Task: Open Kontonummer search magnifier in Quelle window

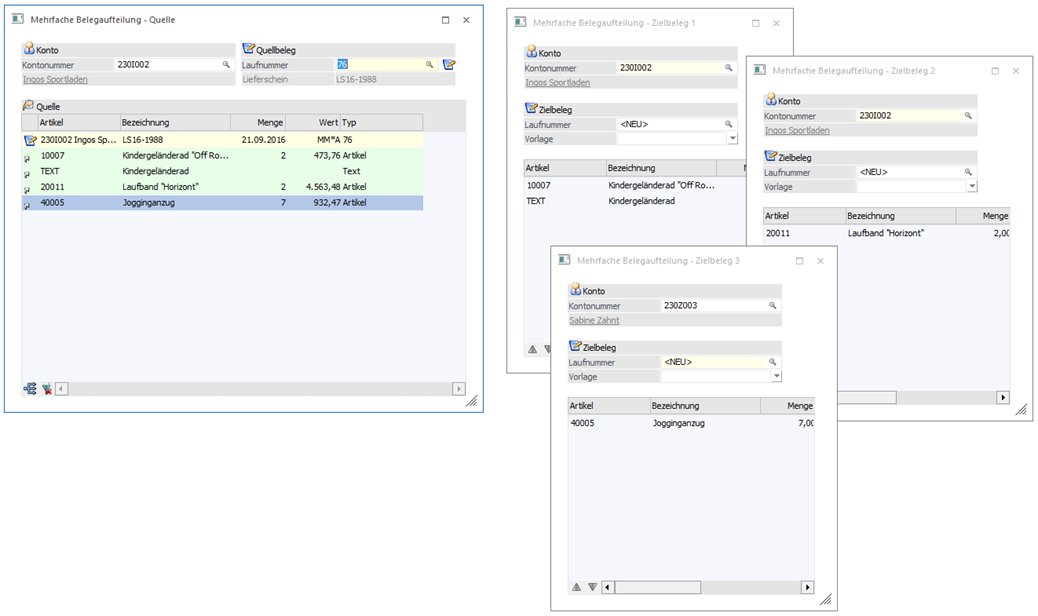Action: pyautogui.click(x=226, y=65)
